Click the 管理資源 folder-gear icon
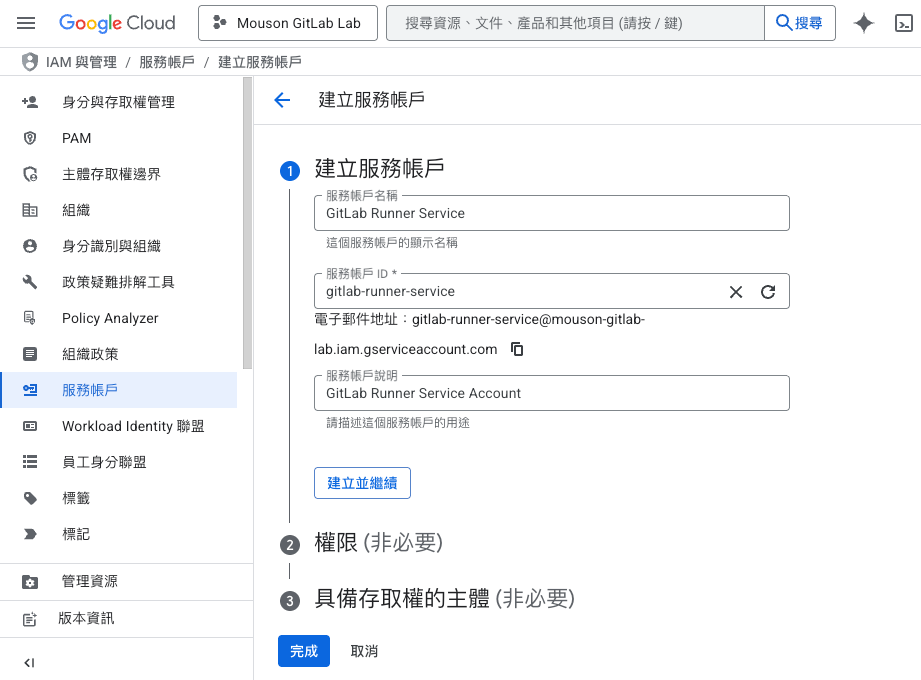The width and height of the screenshot is (921, 680). point(30,582)
